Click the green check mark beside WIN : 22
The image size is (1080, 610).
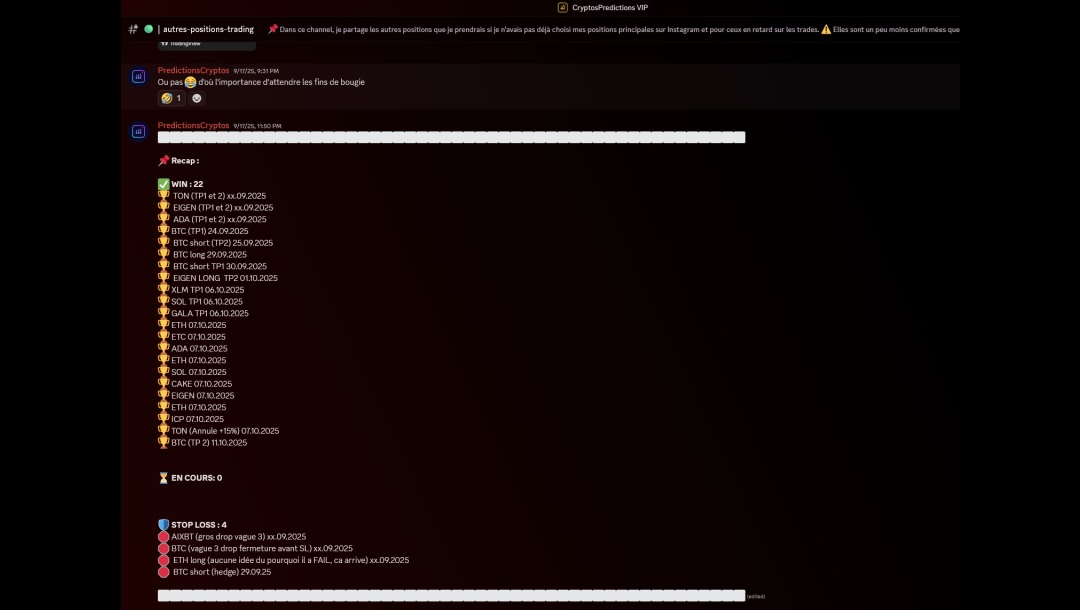point(163,184)
